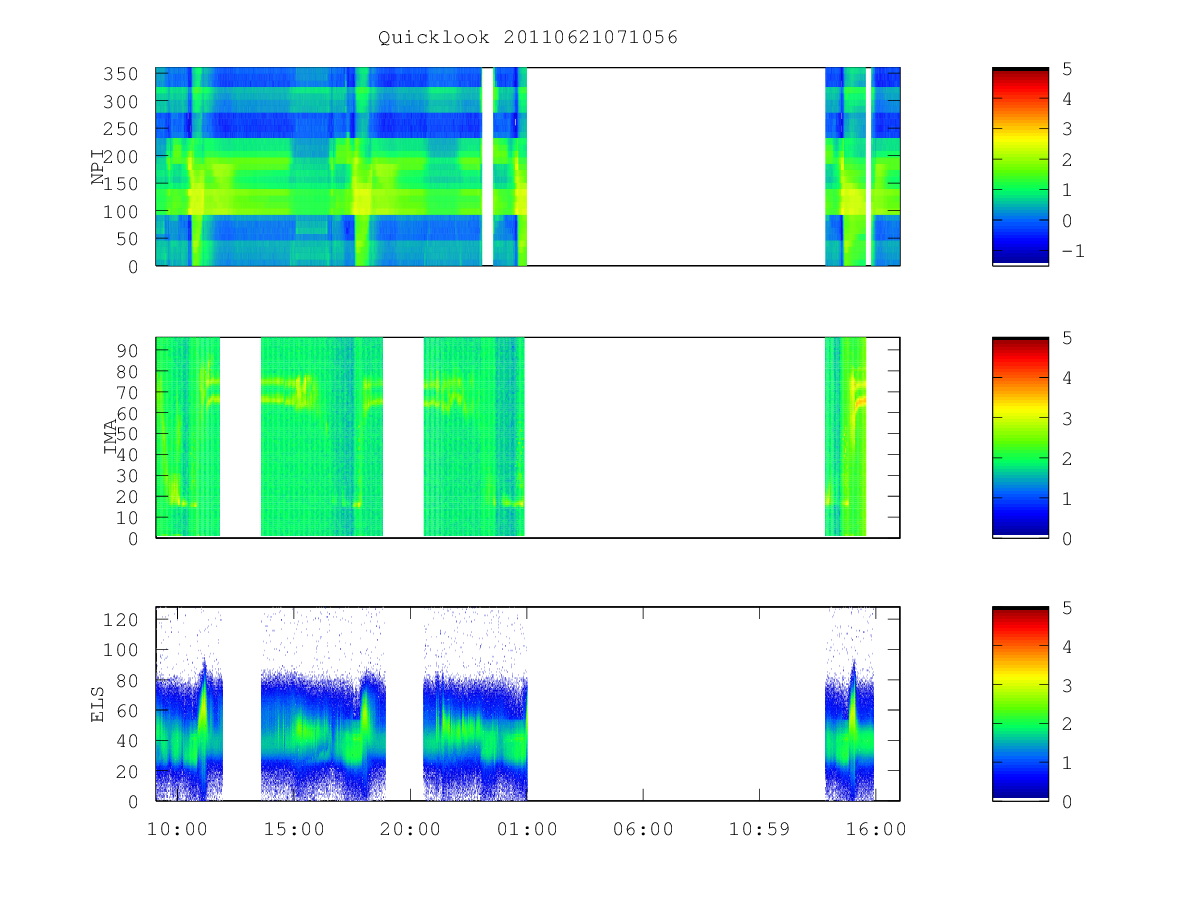Pick the ELS panel color scale bar
Viewport: 1200px width, 900px height.
[1020, 704]
